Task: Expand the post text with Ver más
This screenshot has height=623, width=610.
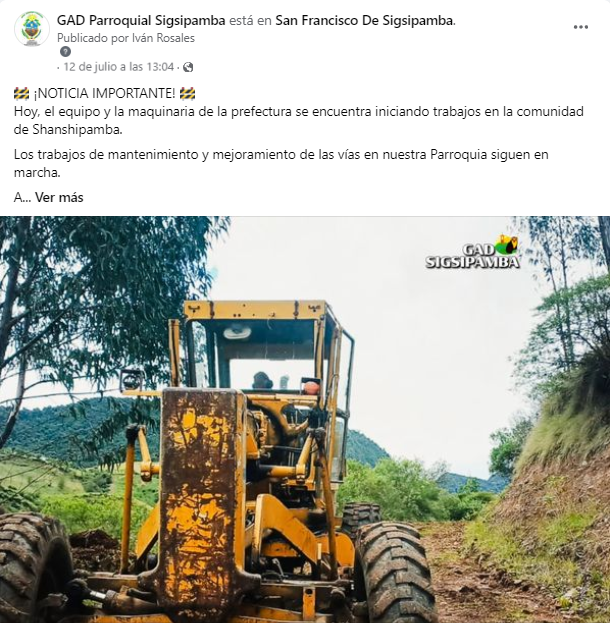Action: pos(59,197)
